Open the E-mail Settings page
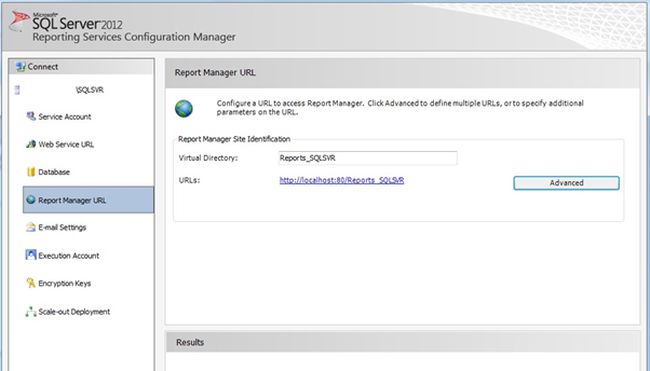Viewport: 650px width, 371px height. click(62, 228)
